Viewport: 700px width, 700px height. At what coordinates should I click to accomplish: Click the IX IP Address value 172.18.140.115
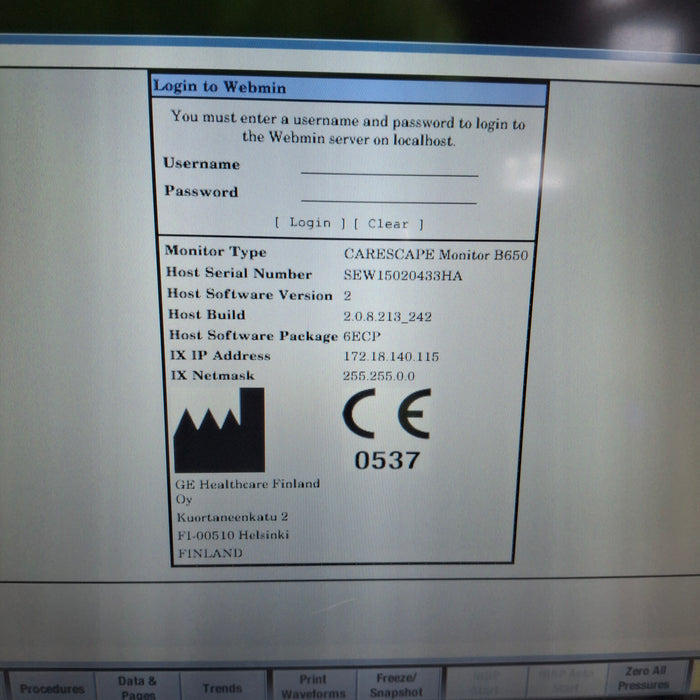pos(391,357)
